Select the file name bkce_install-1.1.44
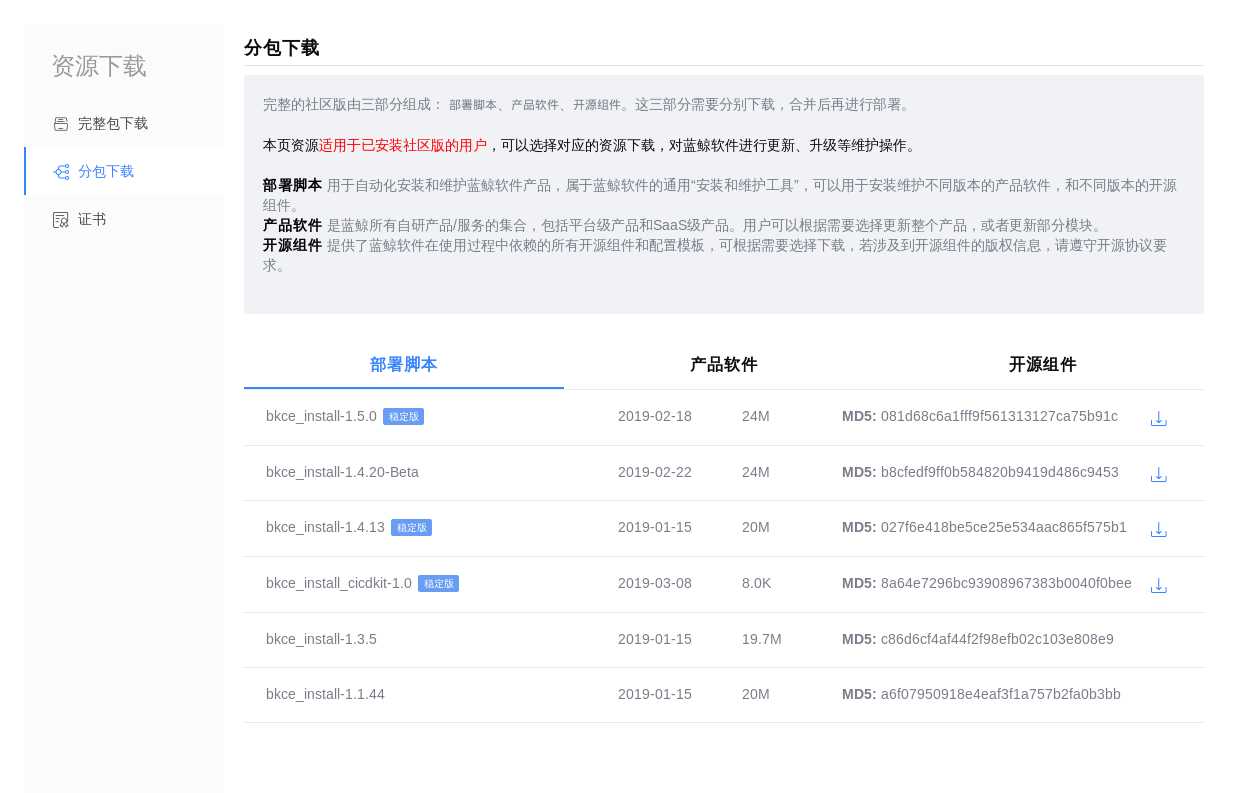This screenshot has height=793, width=1260. (325, 694)
